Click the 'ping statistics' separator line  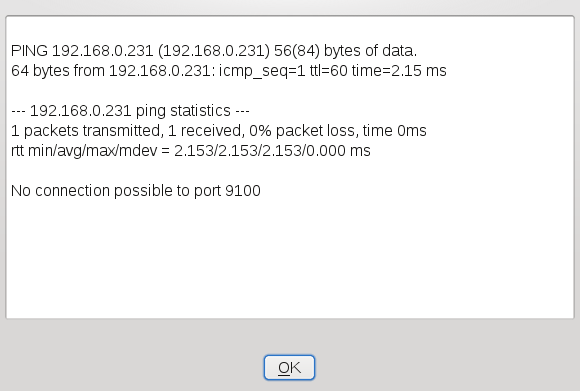[130, 111]
